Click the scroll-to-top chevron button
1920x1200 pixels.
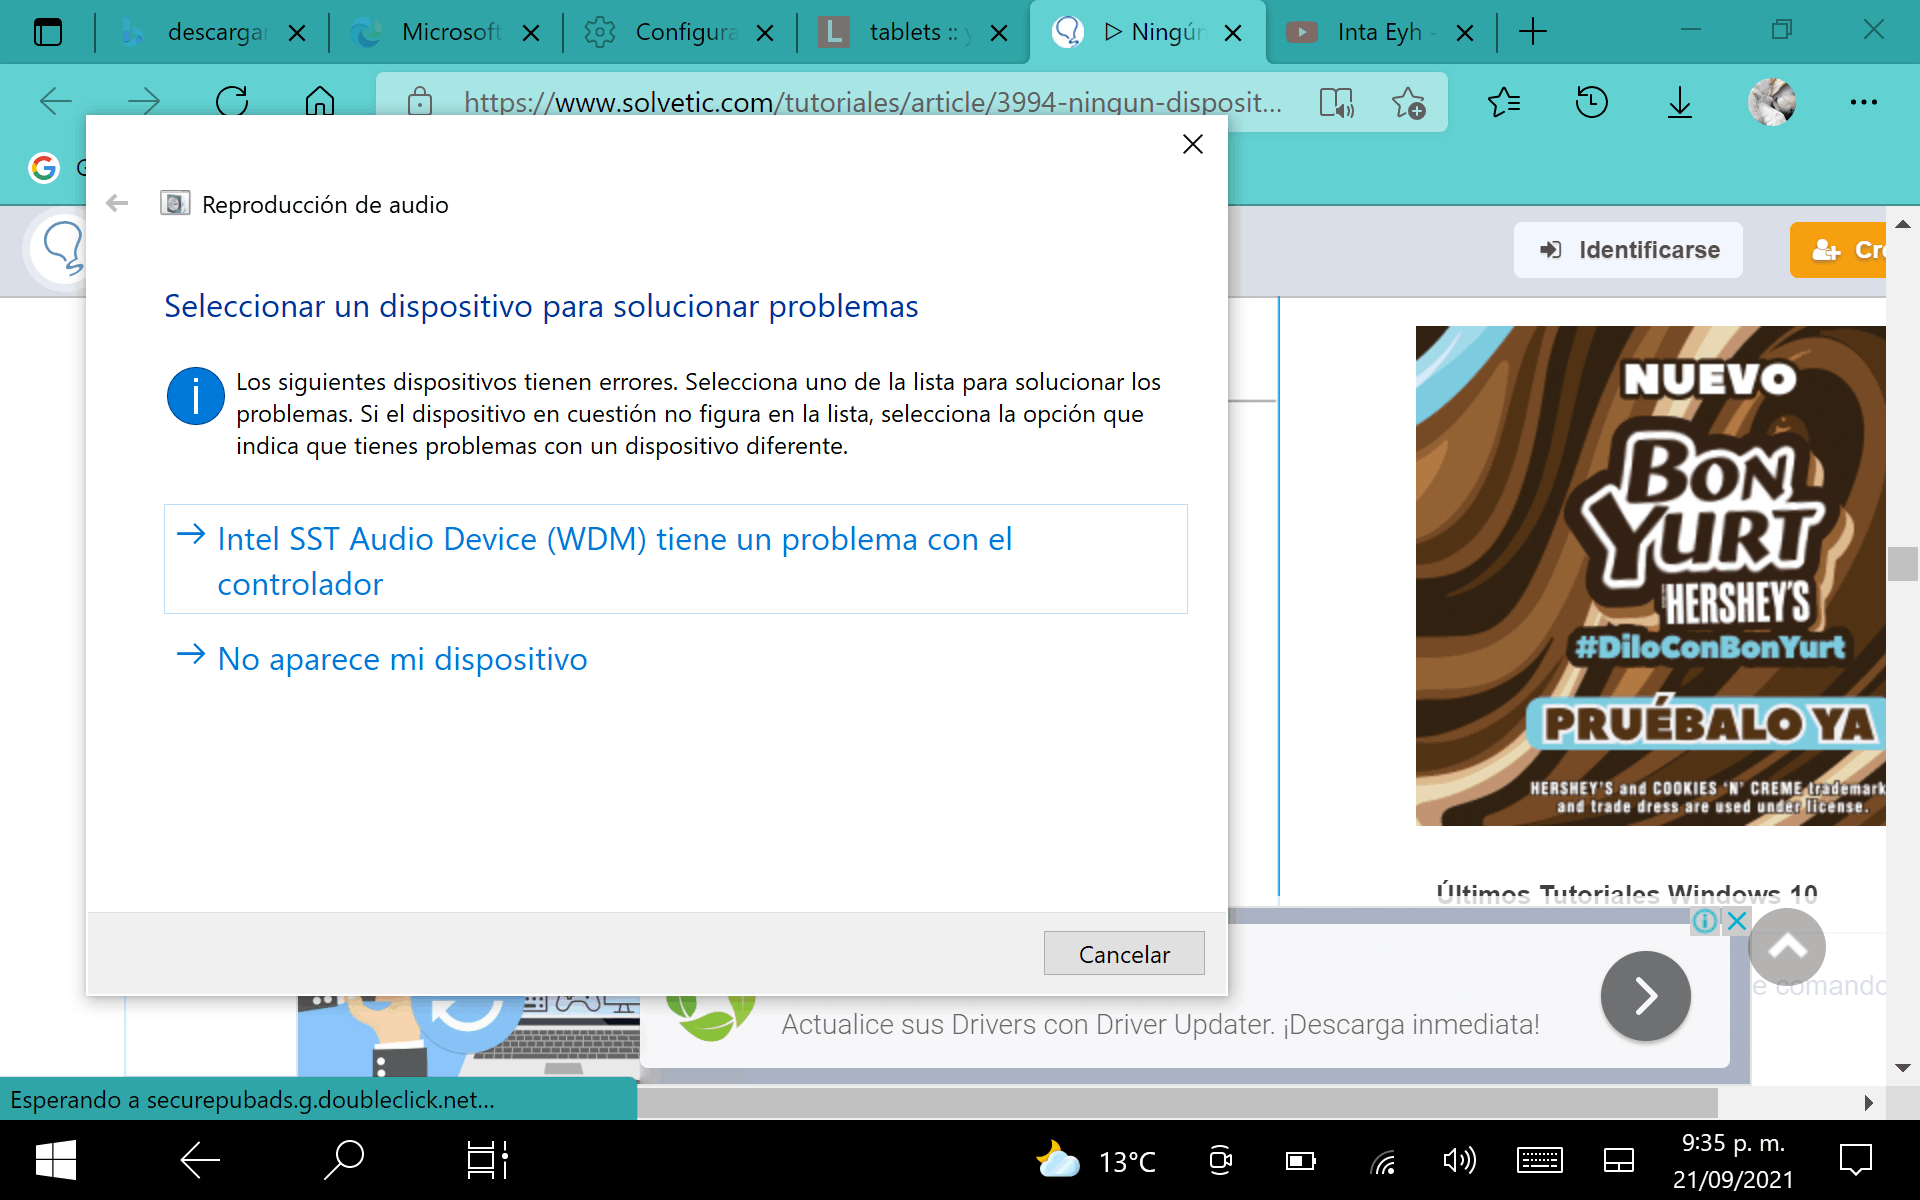tap(1786, 947)
